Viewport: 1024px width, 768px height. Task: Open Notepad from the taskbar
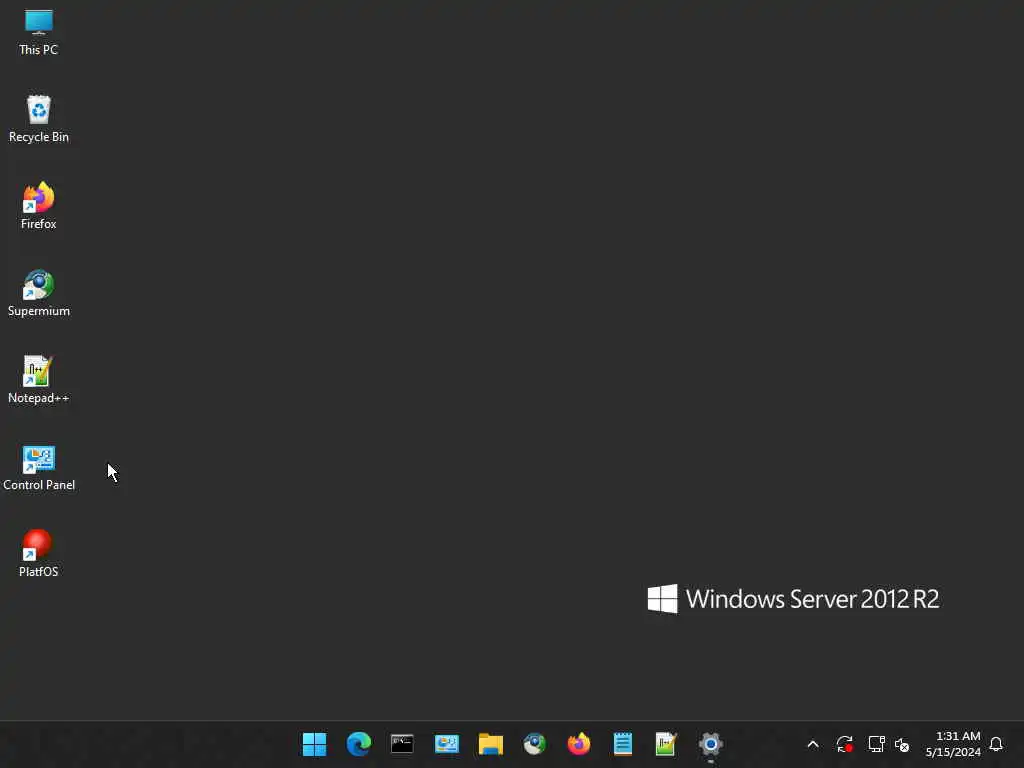click(x=623, y=744)
